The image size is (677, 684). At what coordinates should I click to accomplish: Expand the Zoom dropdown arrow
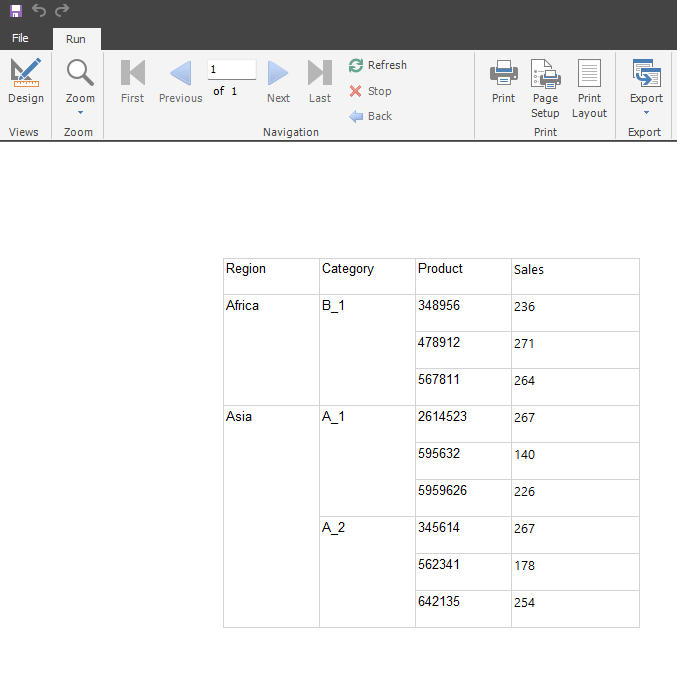pos(80,113)
